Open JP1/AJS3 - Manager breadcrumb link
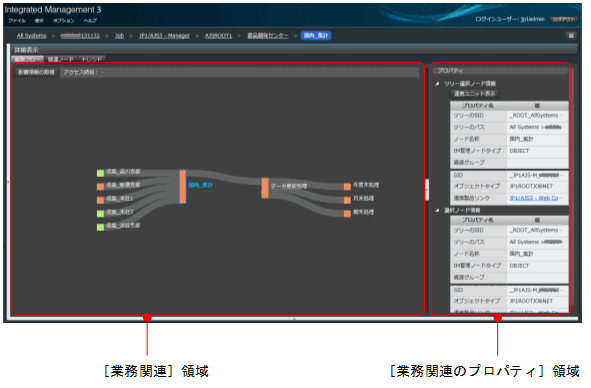Viewport: 591px width, 388px height. (164, 36)
